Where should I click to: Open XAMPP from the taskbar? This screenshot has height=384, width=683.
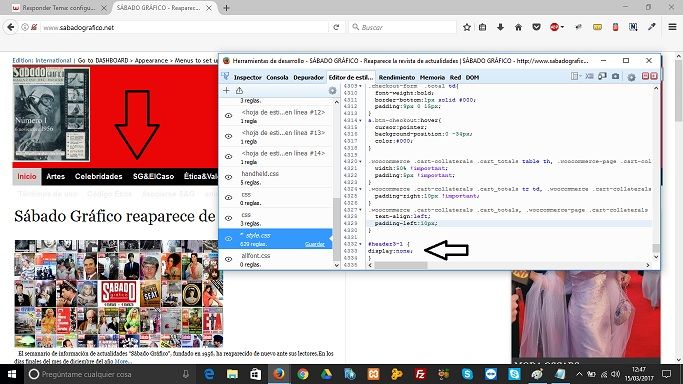tap(373, 374)
